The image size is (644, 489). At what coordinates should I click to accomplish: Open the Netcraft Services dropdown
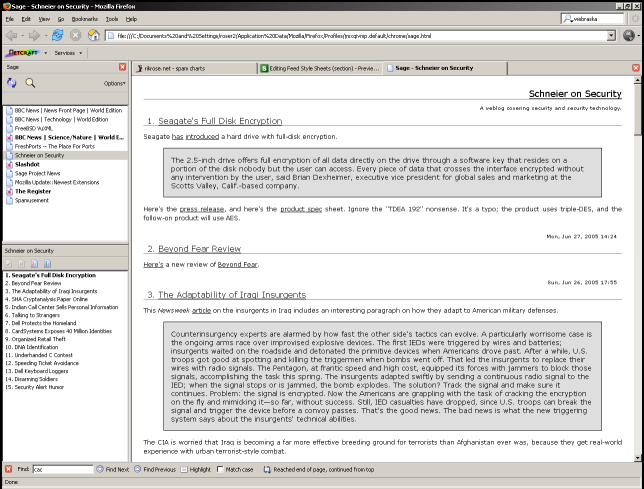68,53
